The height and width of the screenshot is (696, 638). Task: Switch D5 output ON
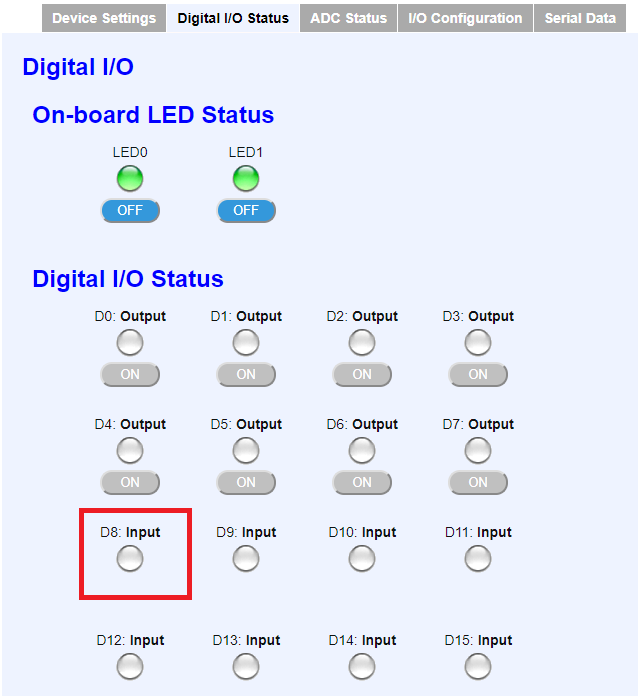pyautogui.click(x=246, y=482)
